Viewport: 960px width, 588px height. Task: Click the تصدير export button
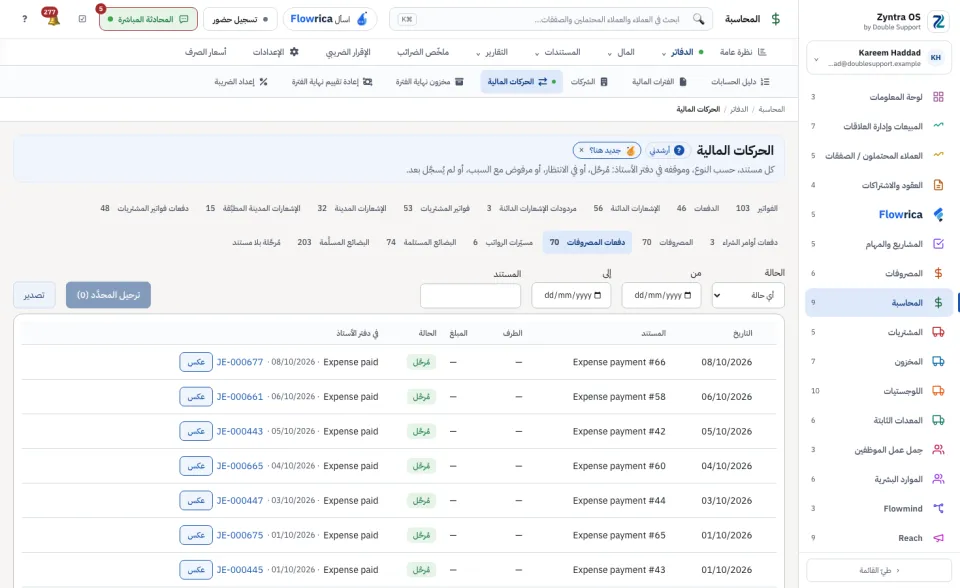coord(34,295)
